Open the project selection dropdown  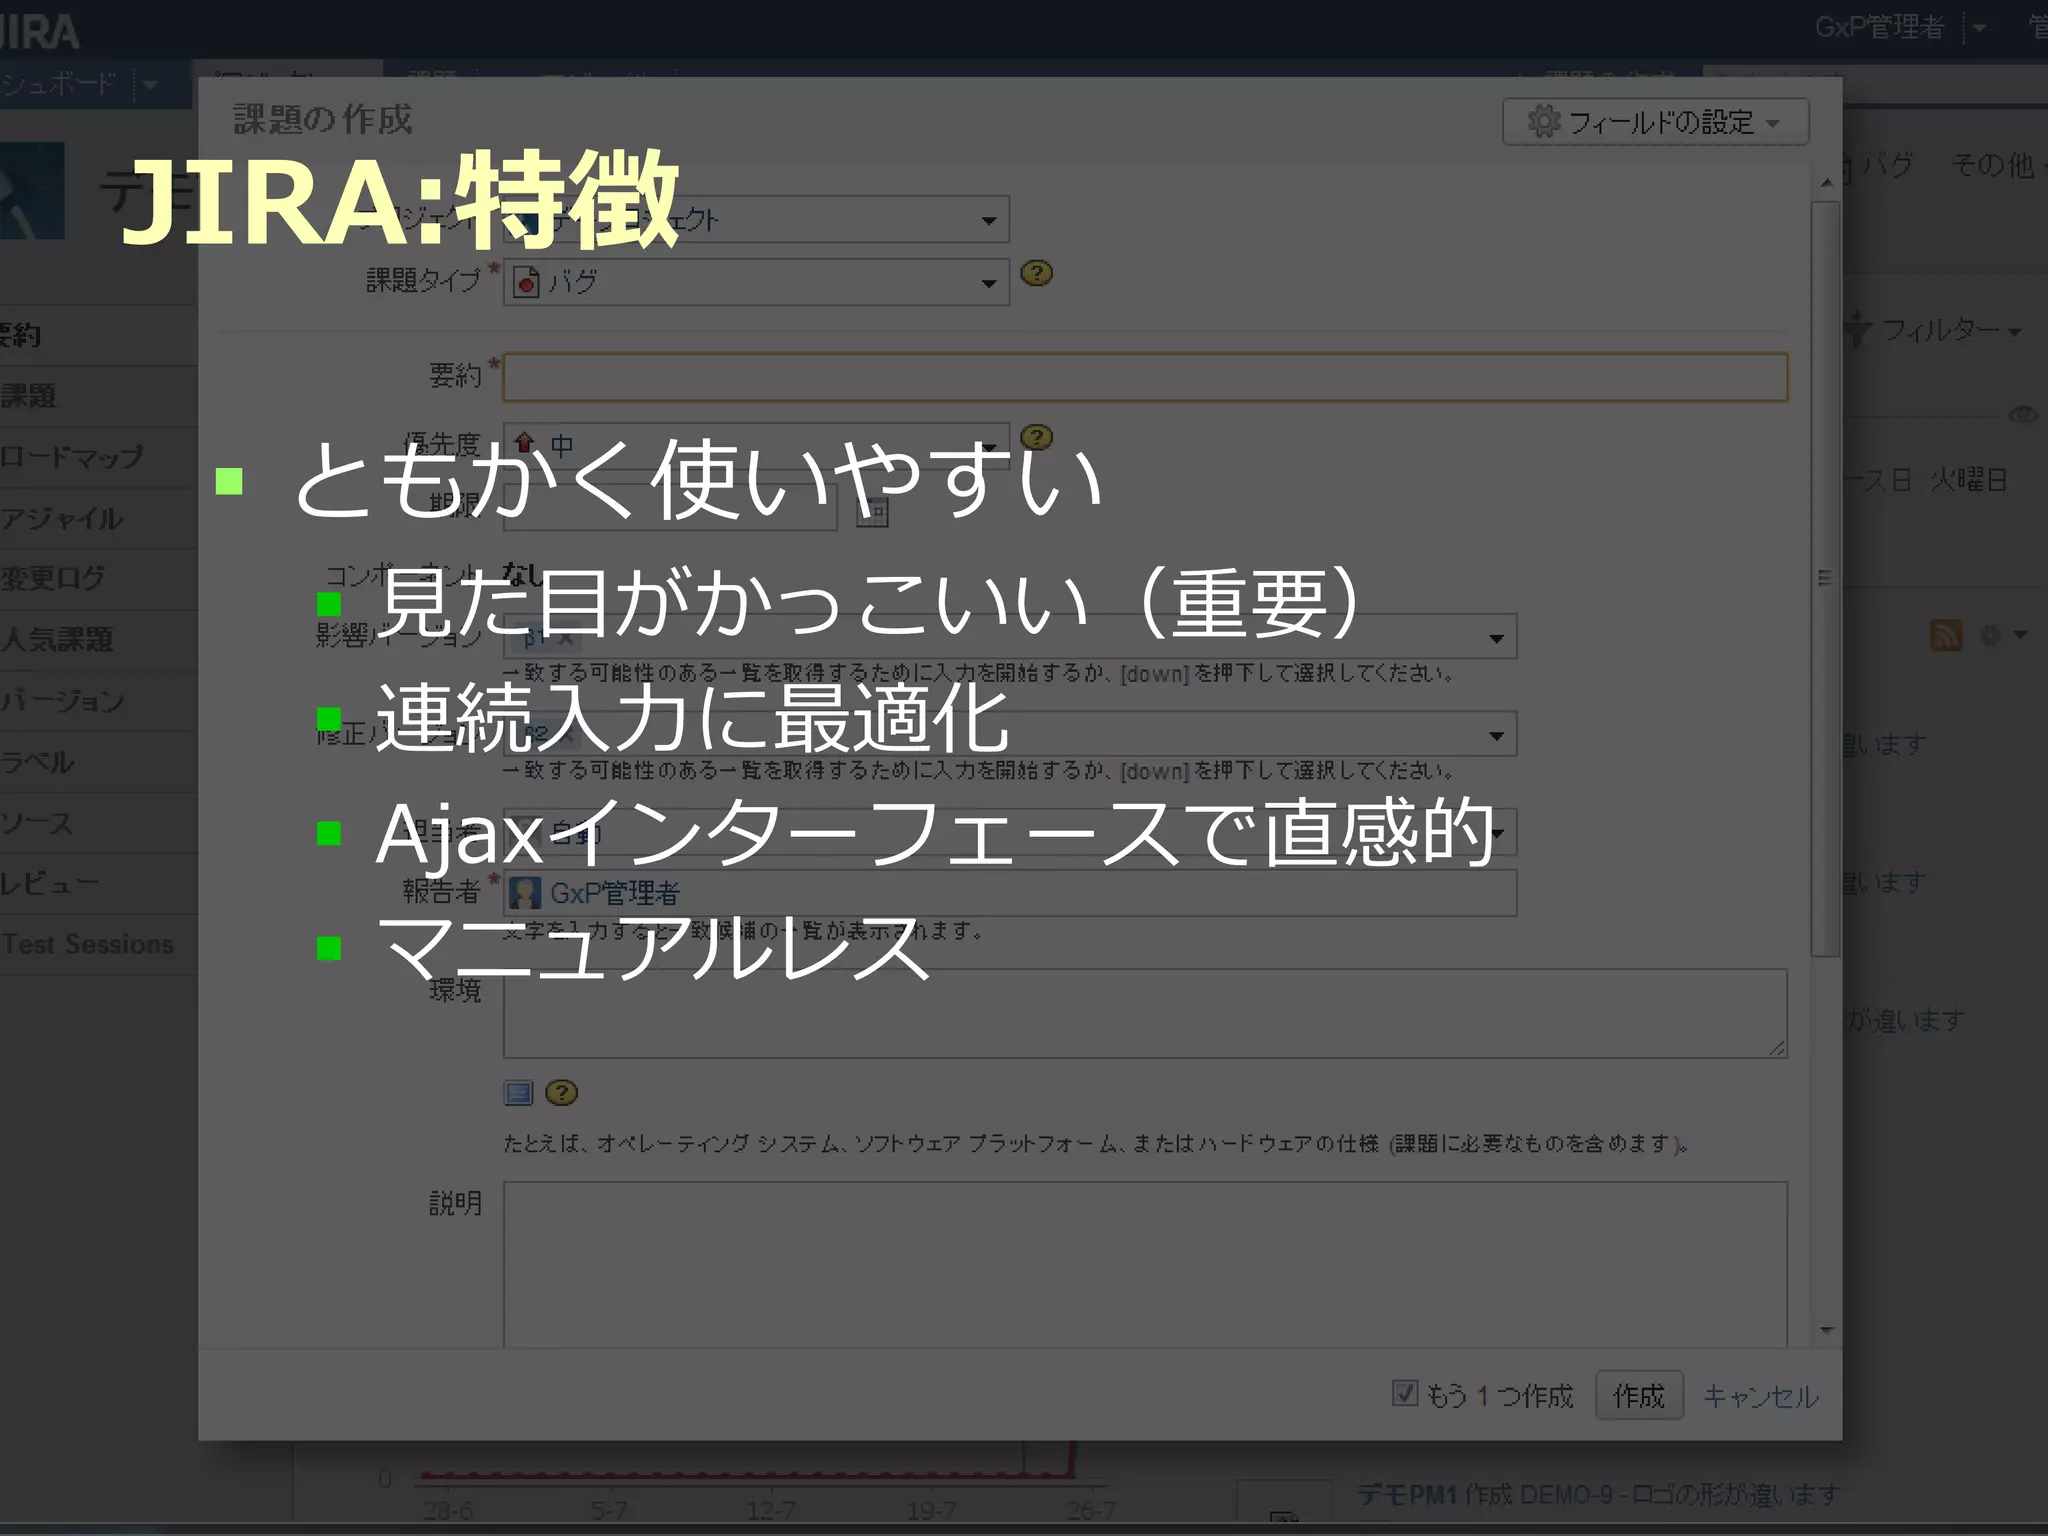coord(756,219)
